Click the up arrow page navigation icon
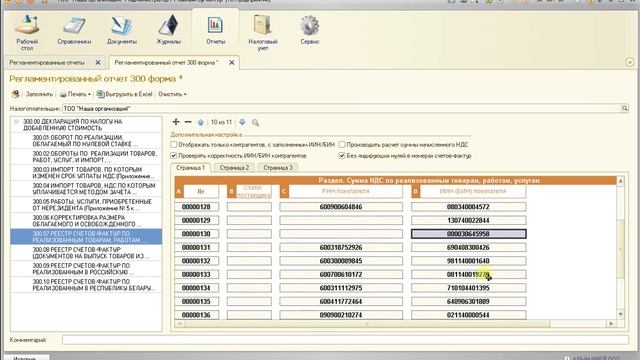640x360 pixels. [200, 122]
